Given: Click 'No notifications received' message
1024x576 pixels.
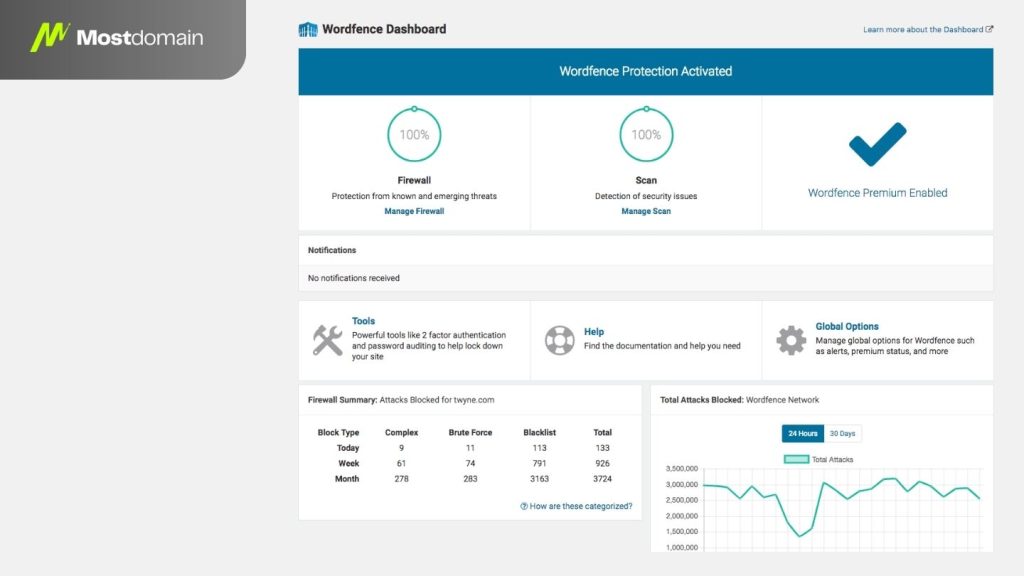Looking at the screenshot, I should [x=353, y=278].
